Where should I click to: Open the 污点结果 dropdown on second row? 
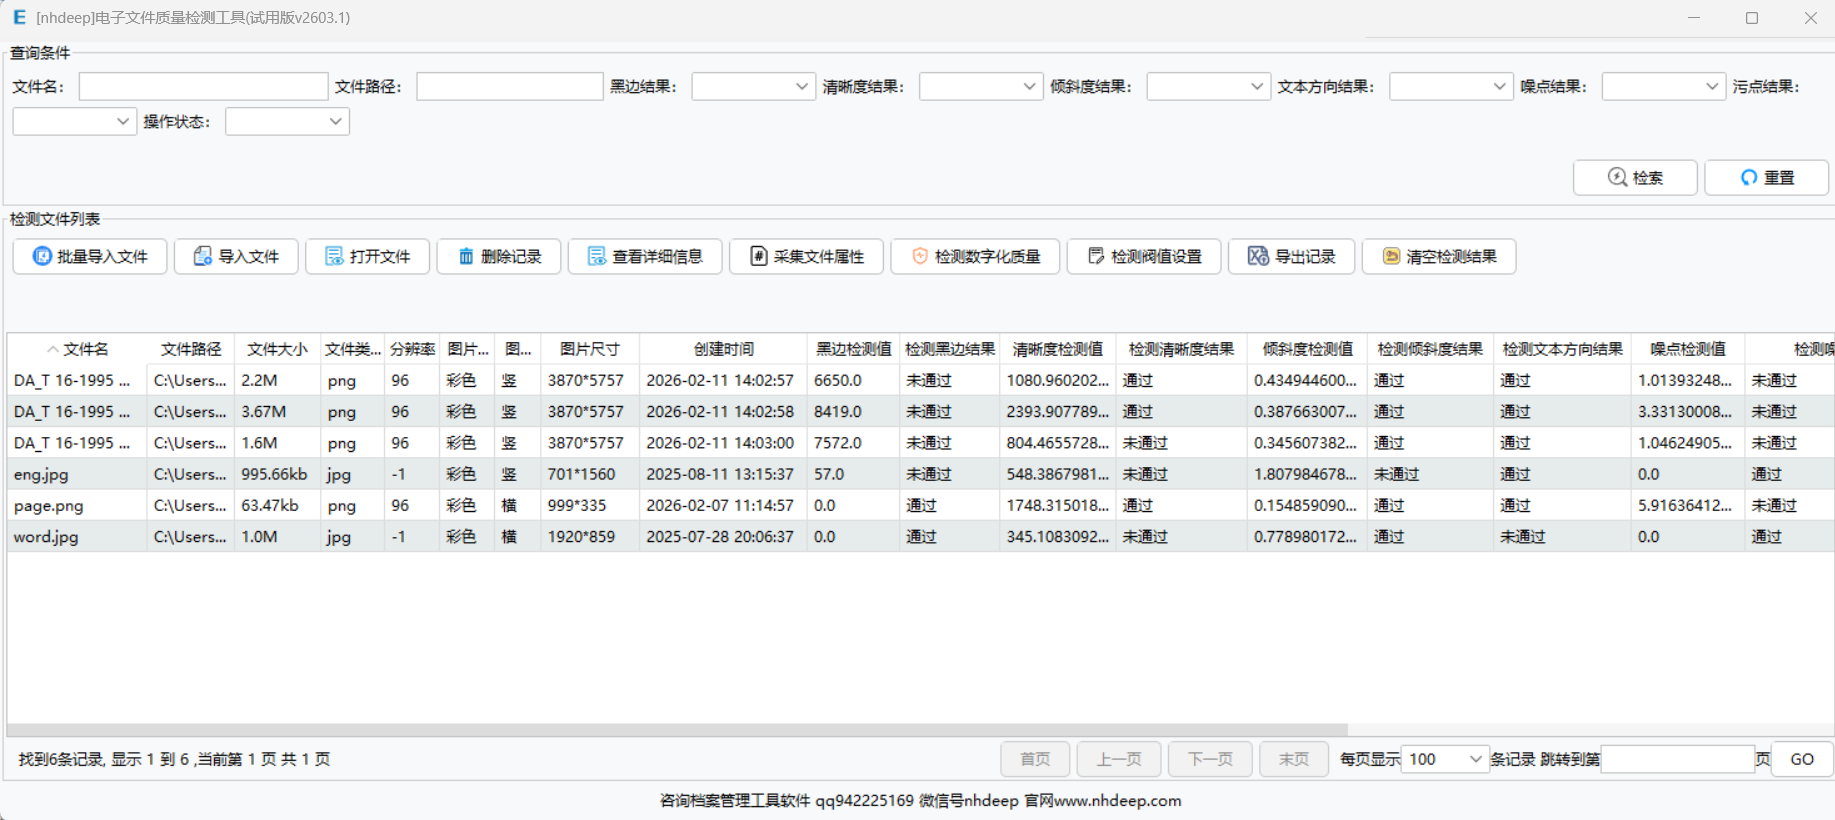[74, 121]
